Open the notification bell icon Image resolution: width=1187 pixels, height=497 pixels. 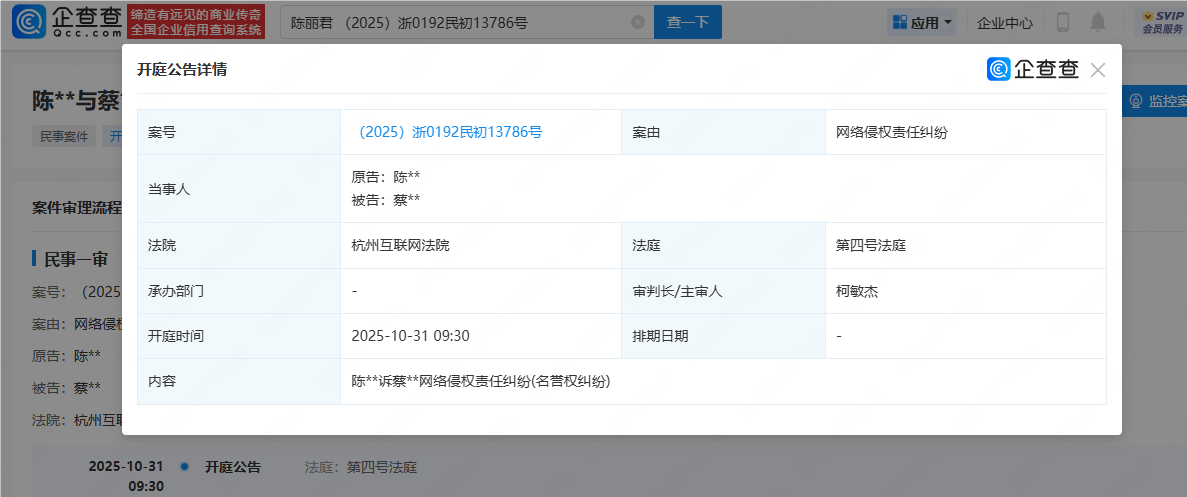1098,22
